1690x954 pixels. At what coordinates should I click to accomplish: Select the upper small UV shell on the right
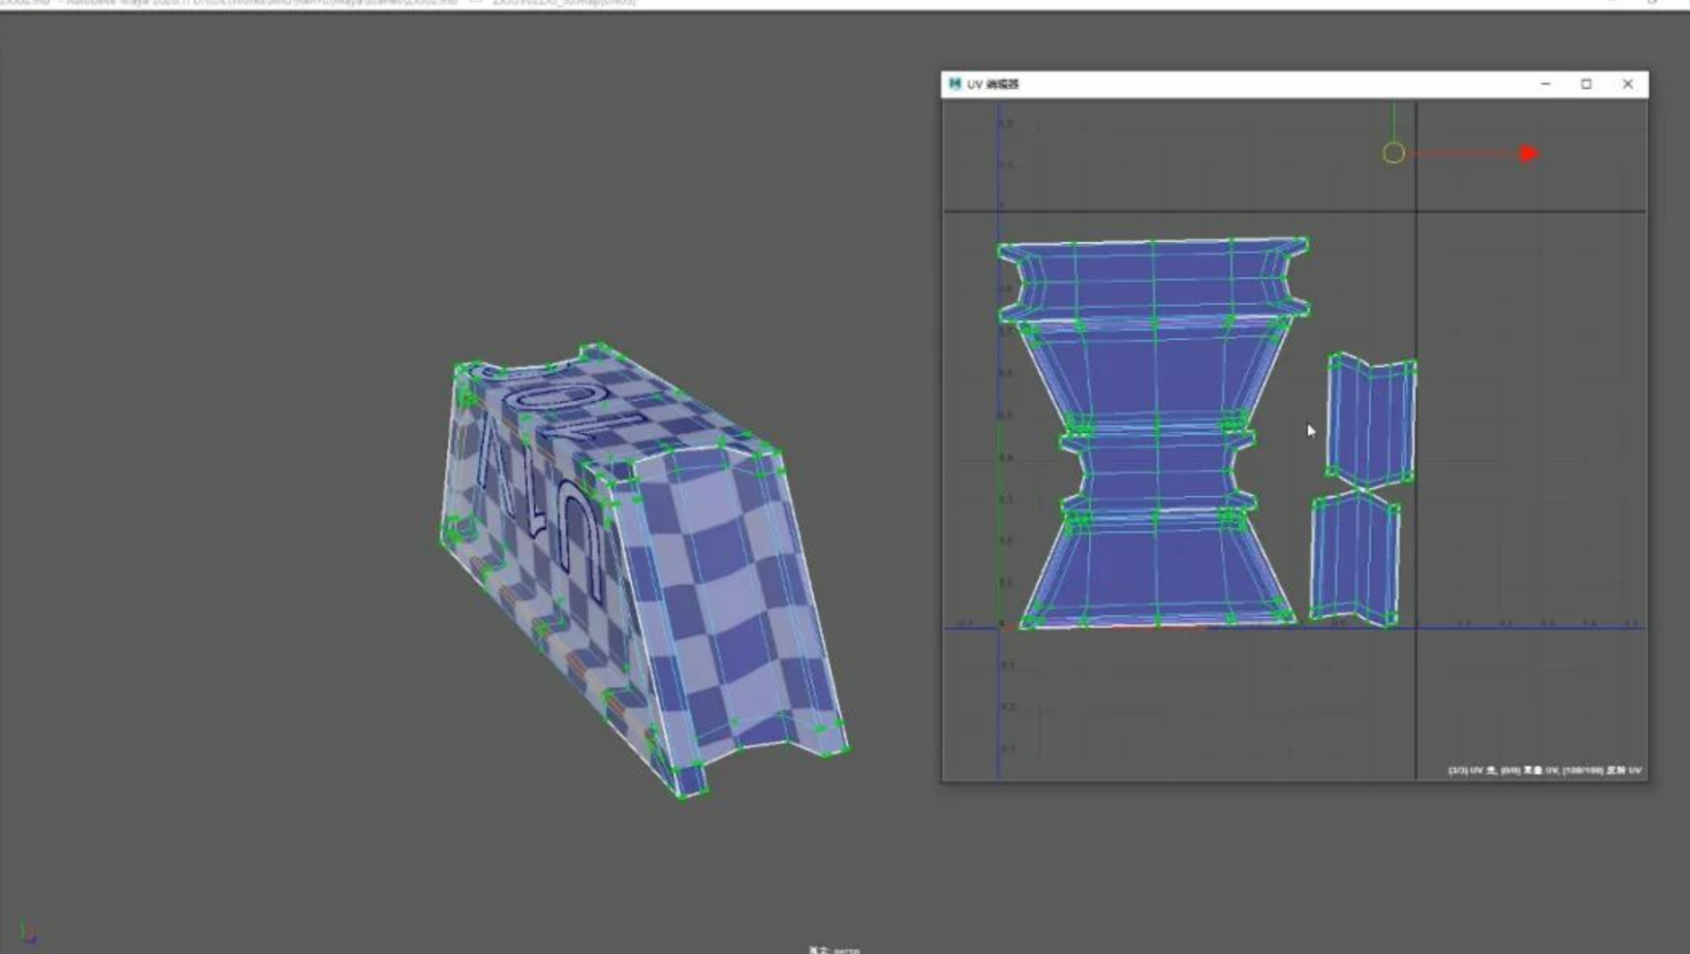pos(1371,419)
